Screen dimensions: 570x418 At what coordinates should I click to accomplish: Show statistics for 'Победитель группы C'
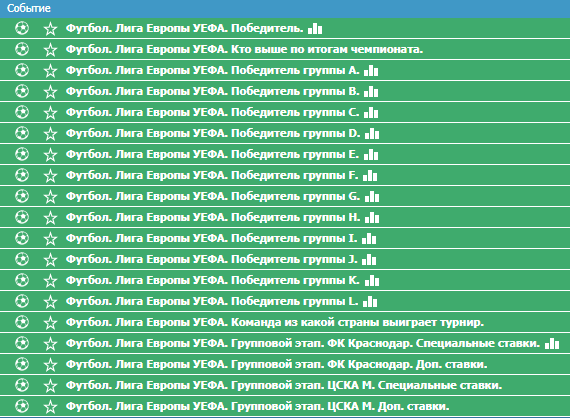(x=371, y=113)
